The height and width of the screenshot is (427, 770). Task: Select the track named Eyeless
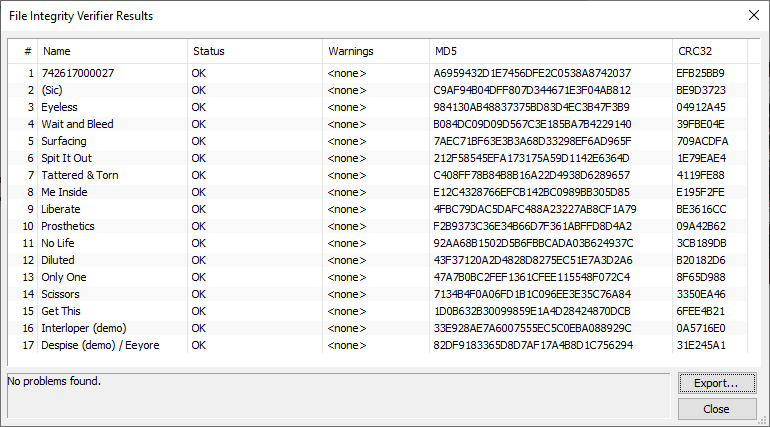pyautogui.click(x=59, y=107)
